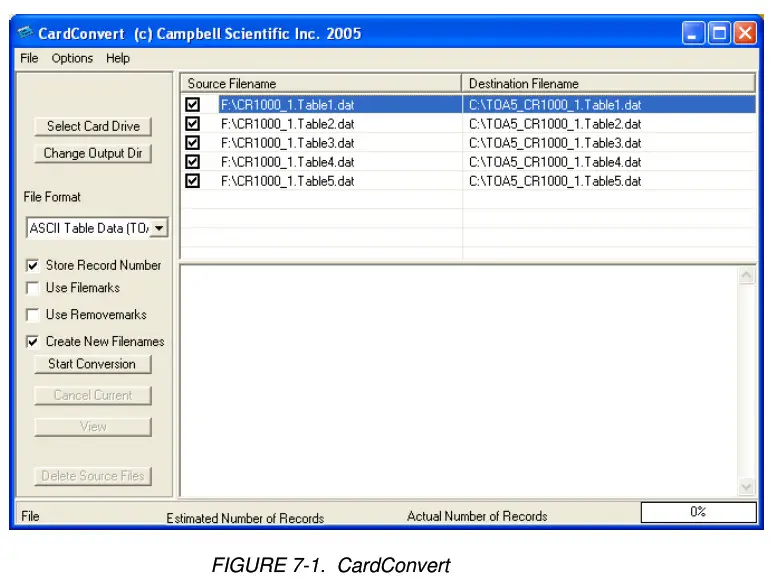Click the Select Card Drive button
This screenshot has height=580, width=782.
coord(93,126)
